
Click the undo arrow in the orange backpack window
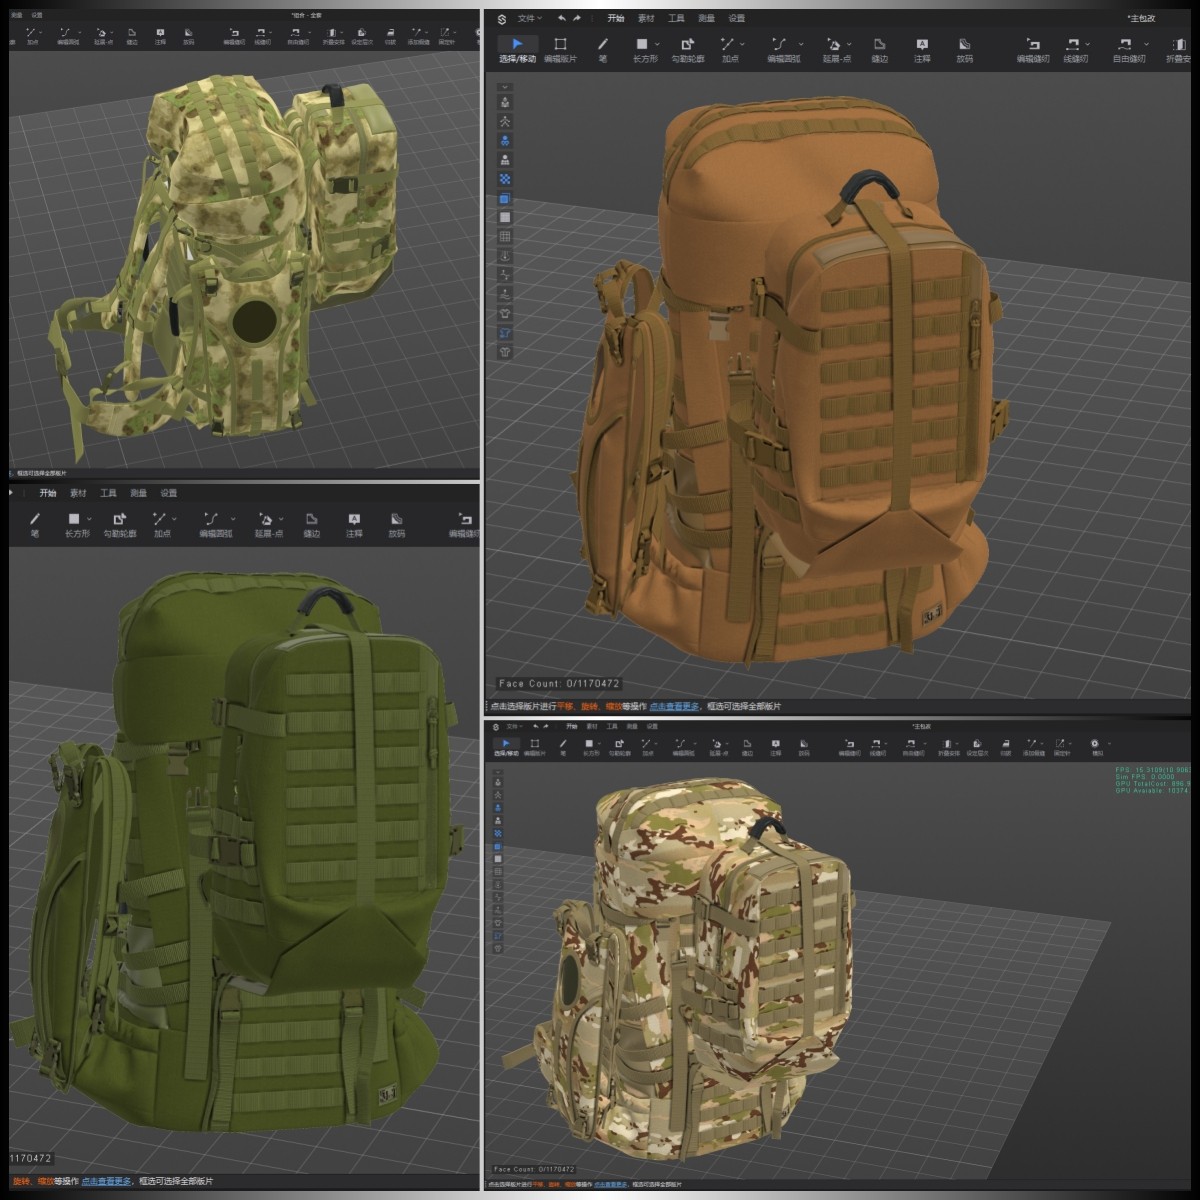click(562, 18)
